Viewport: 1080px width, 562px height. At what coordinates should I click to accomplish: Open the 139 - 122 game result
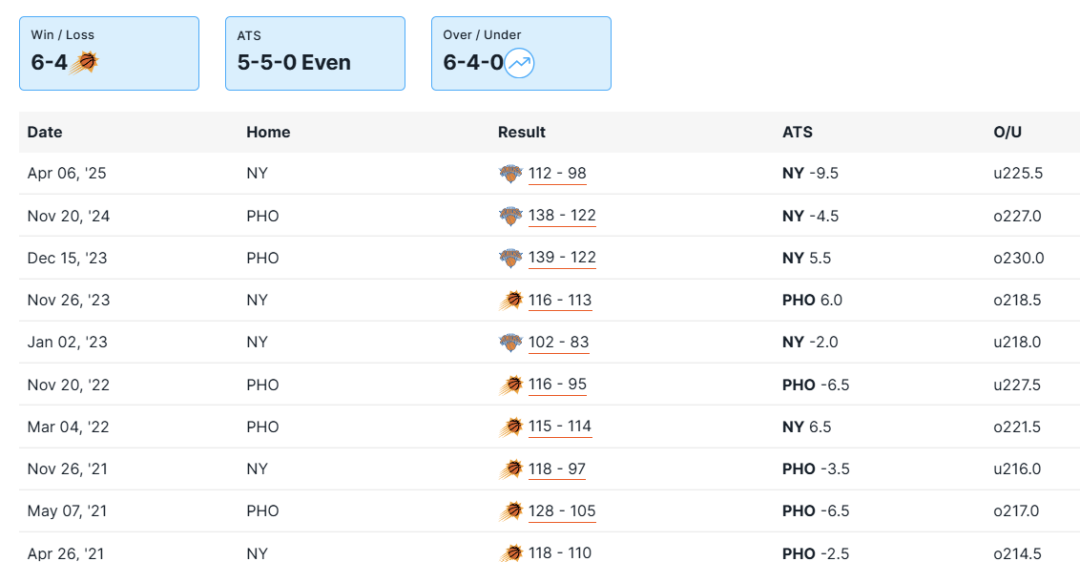pyautogui.click(x=562, y=258)
